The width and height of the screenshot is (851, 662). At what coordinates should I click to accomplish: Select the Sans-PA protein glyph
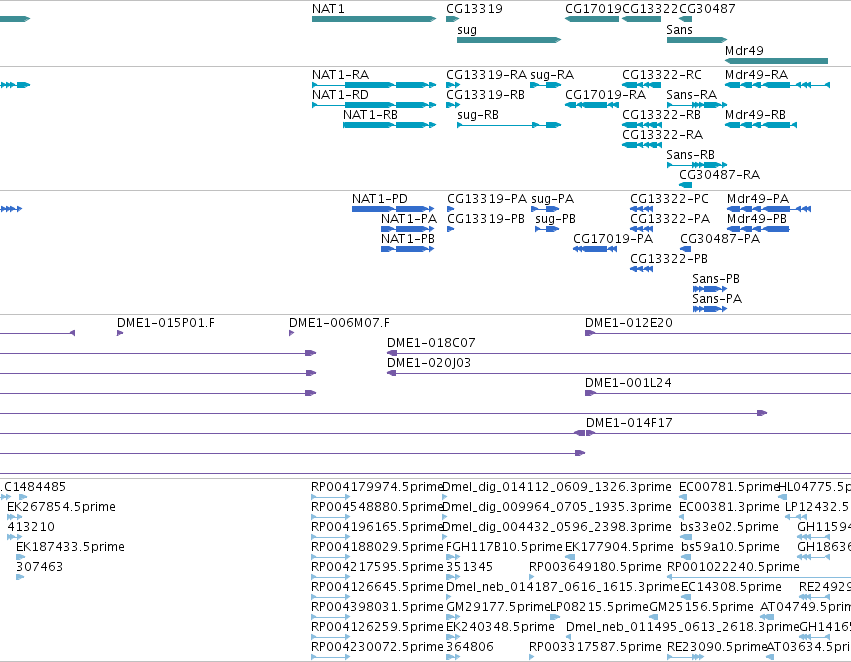[709, 309]
